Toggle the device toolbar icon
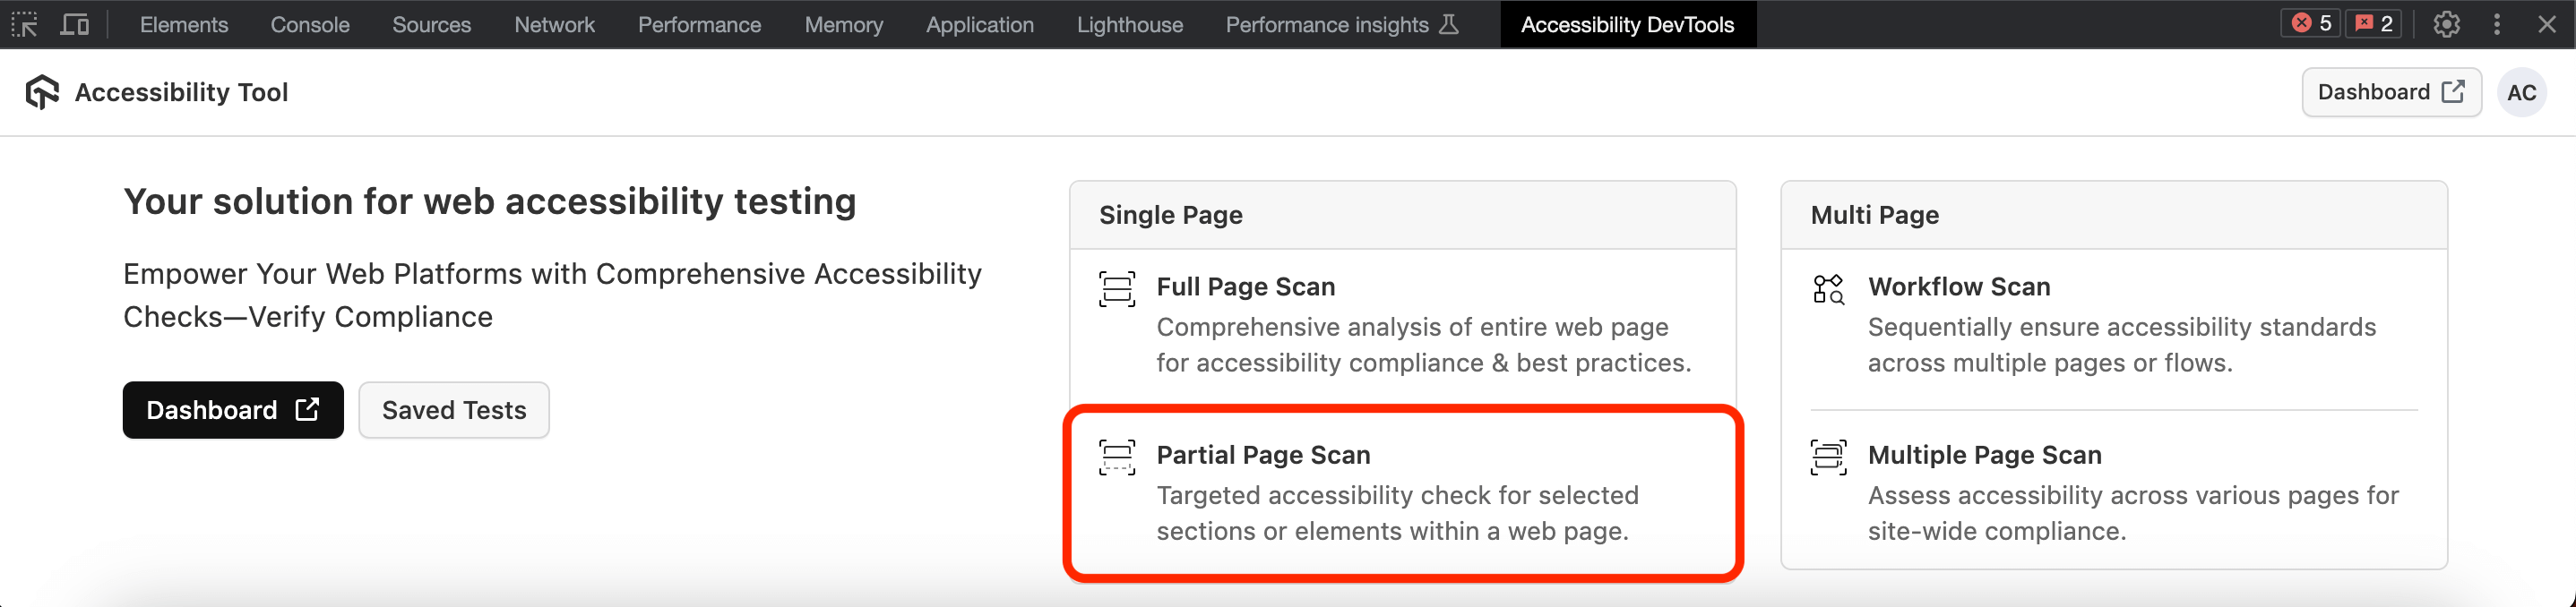2576x607 pixels. (x=75, y=24)
